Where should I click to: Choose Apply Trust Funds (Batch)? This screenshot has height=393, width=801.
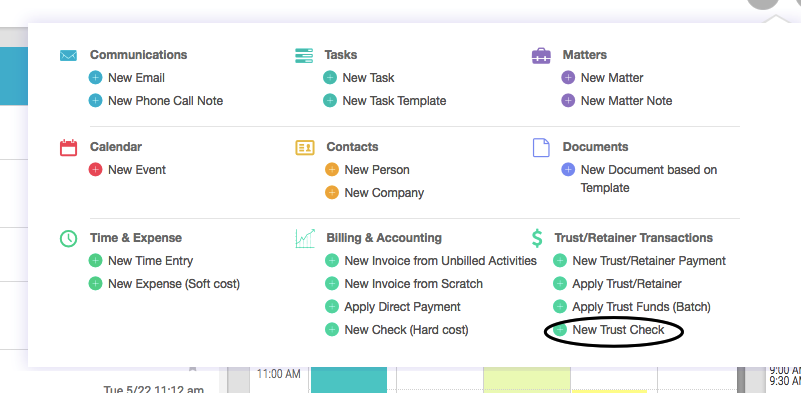(641, 307)
